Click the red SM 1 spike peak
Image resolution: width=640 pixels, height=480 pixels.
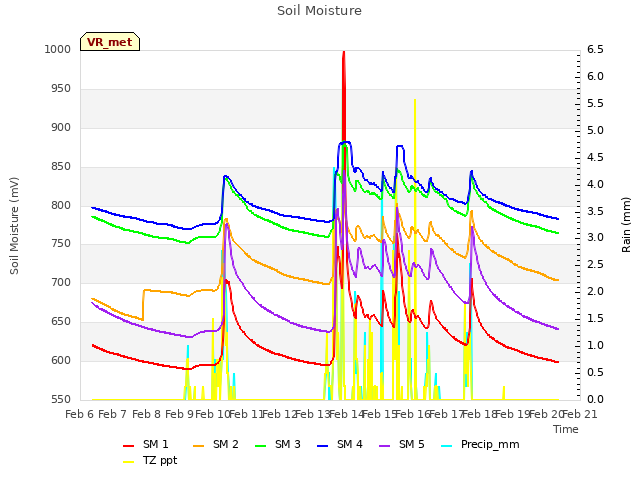point(344,52)
